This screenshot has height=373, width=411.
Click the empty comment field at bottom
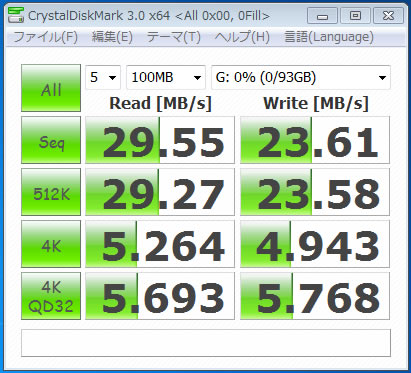206,343
